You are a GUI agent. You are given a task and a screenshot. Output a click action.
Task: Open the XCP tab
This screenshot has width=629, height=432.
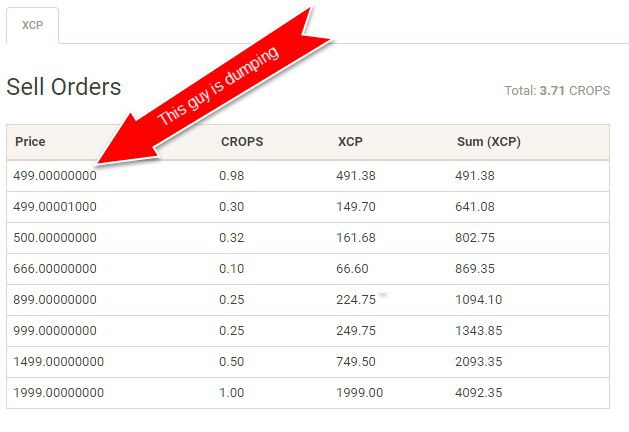coord(32,25)
